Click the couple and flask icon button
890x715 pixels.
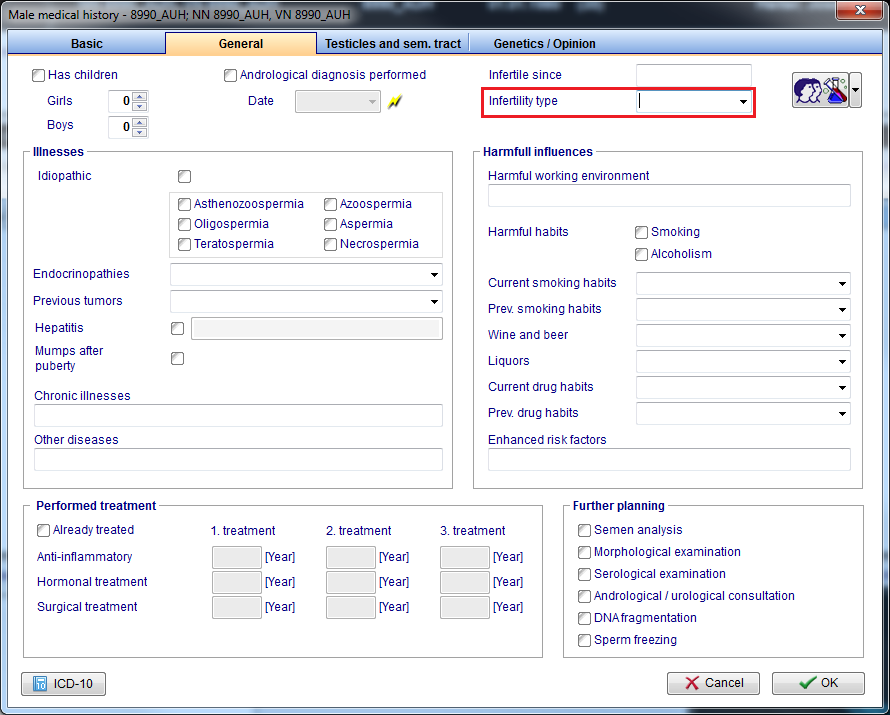point(820,90)
